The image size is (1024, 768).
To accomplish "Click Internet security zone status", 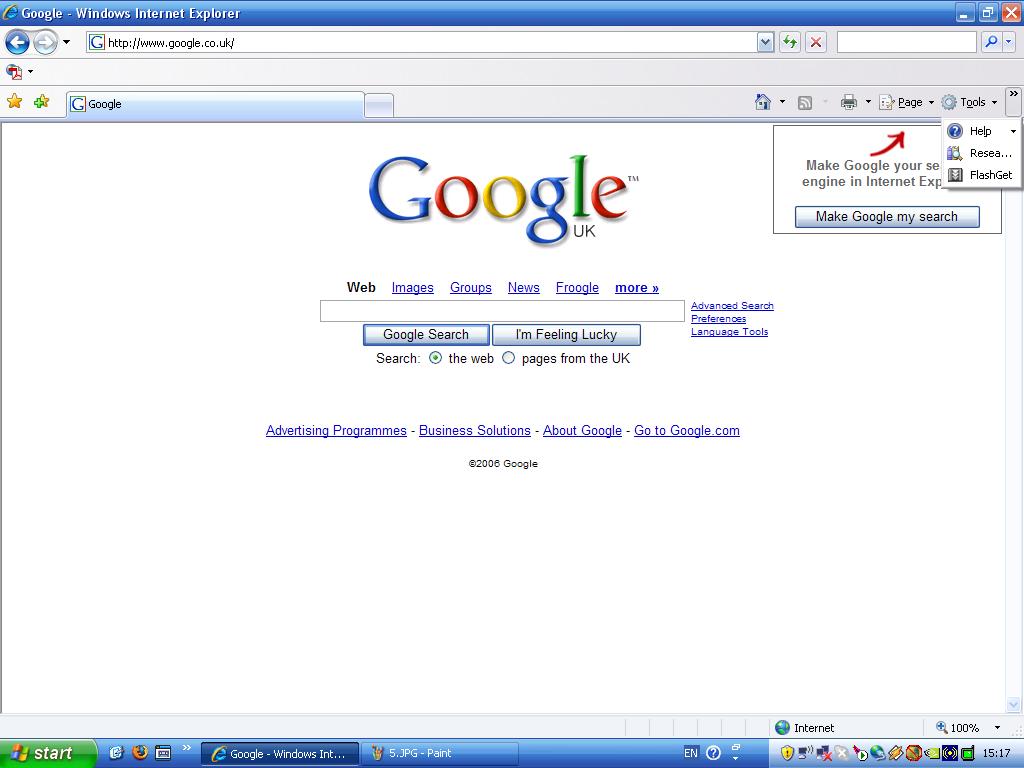I will coord(805,728).
